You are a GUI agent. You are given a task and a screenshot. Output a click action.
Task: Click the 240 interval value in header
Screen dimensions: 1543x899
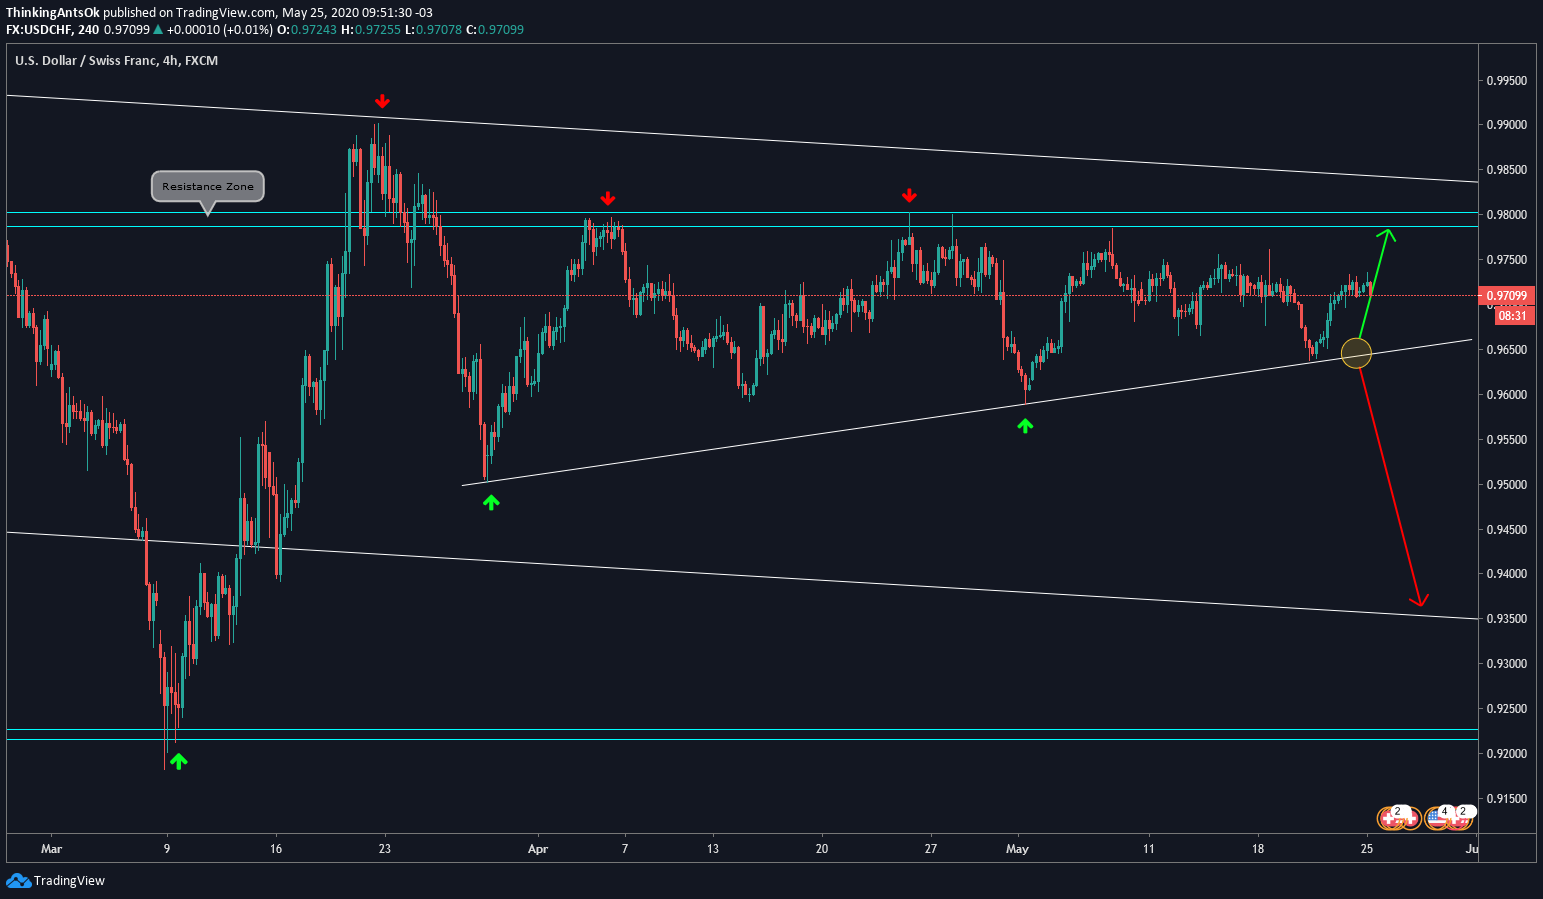[x=88, y=30]
